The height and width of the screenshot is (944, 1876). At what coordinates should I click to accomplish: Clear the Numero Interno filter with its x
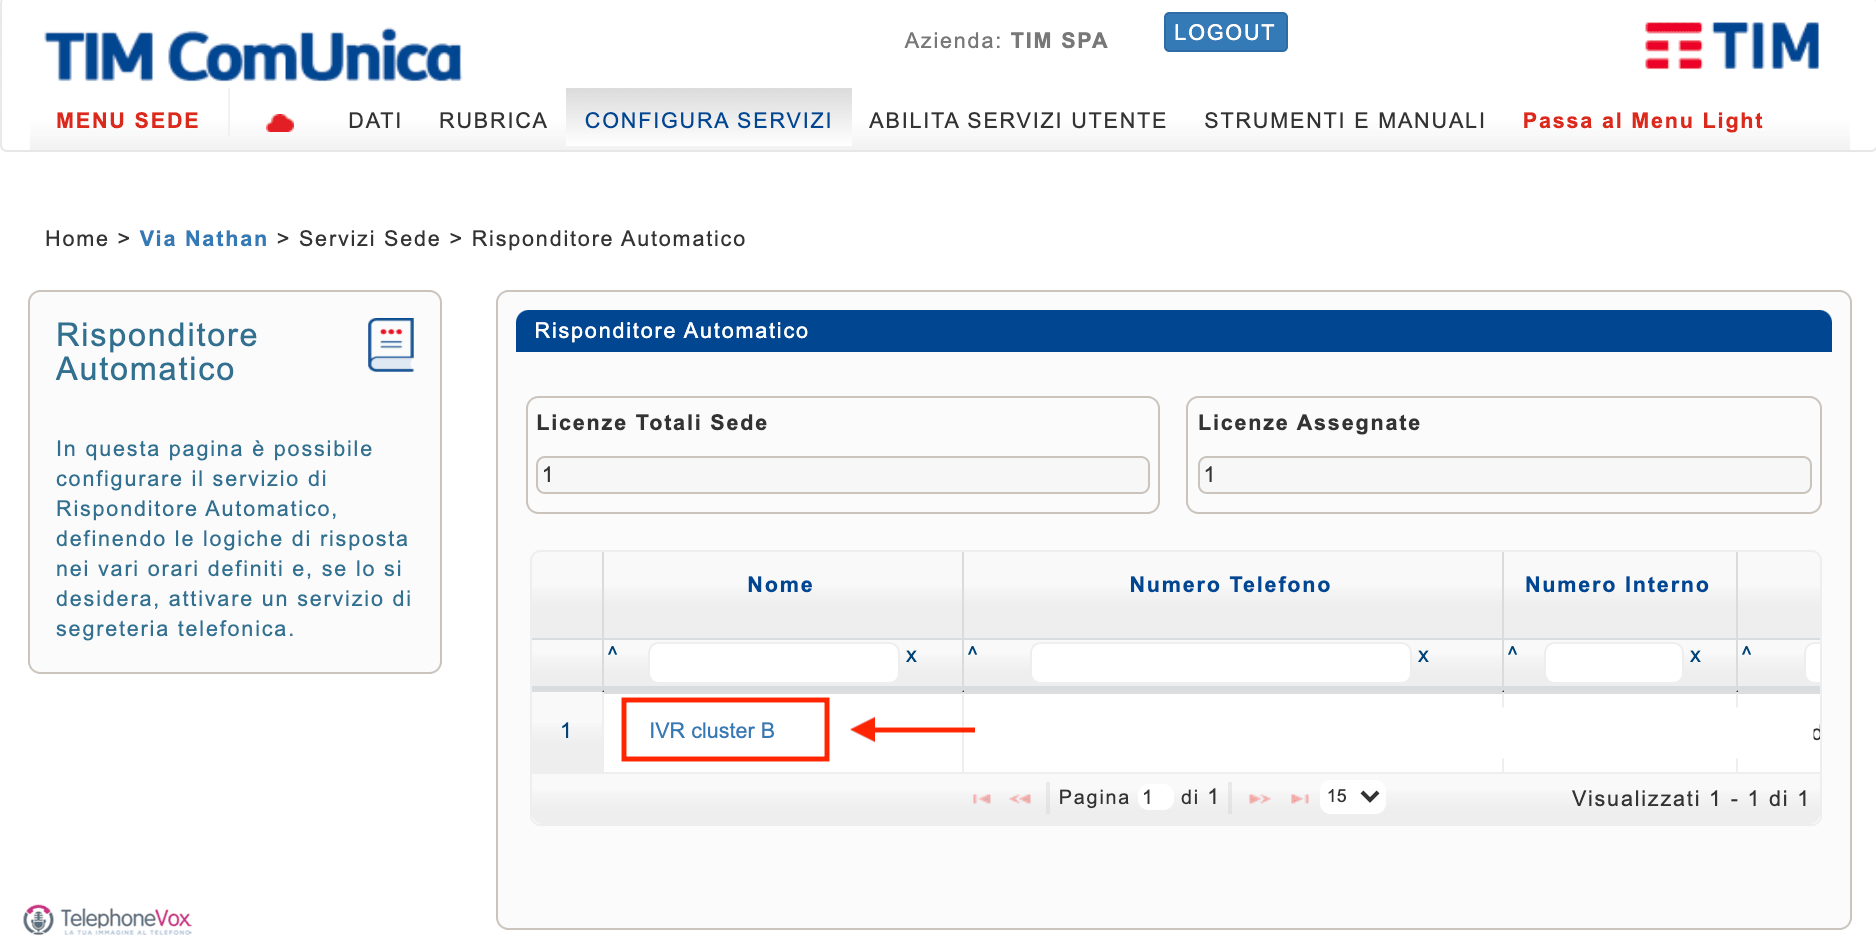pyautogui.click(x=1695, y=656)
